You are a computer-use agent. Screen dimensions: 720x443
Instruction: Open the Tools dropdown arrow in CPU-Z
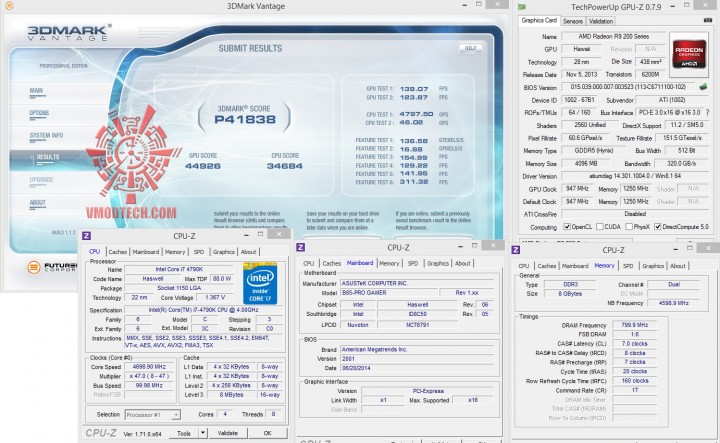(x=203, y=433)
